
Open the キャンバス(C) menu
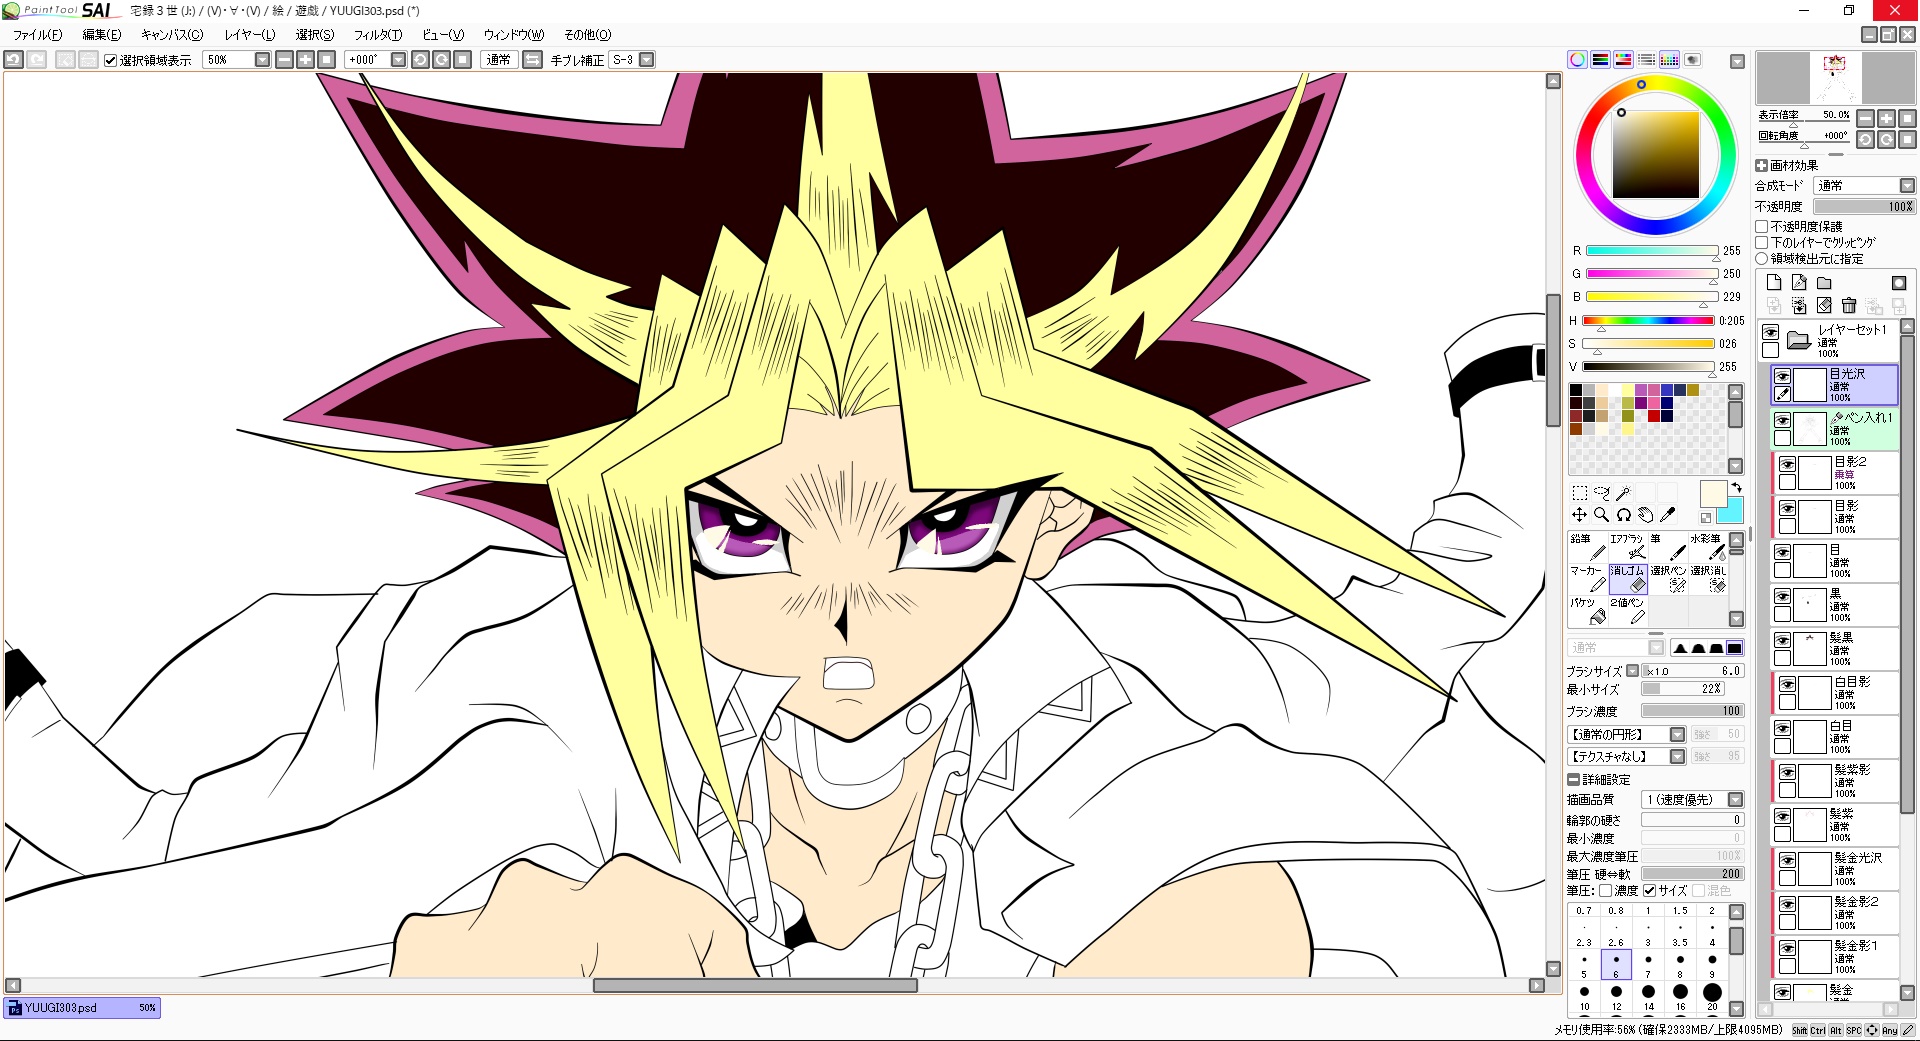pyautogui.click(x=171, y=35)
